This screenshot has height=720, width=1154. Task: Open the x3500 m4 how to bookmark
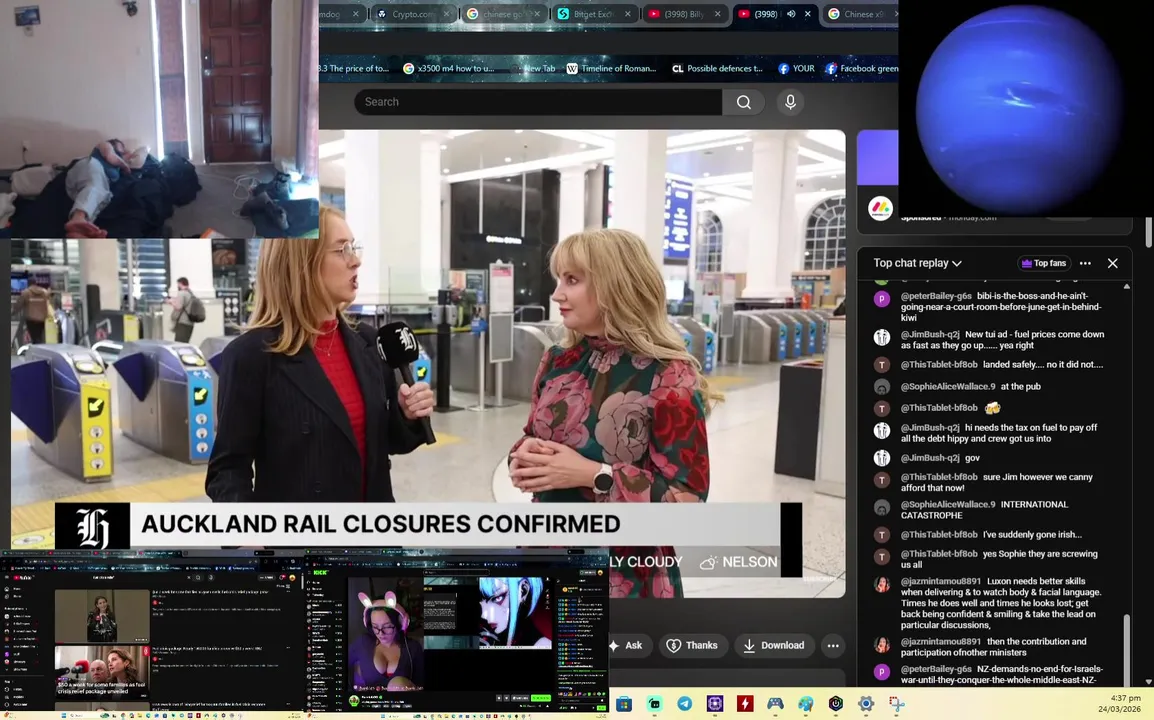coord(449,68)
